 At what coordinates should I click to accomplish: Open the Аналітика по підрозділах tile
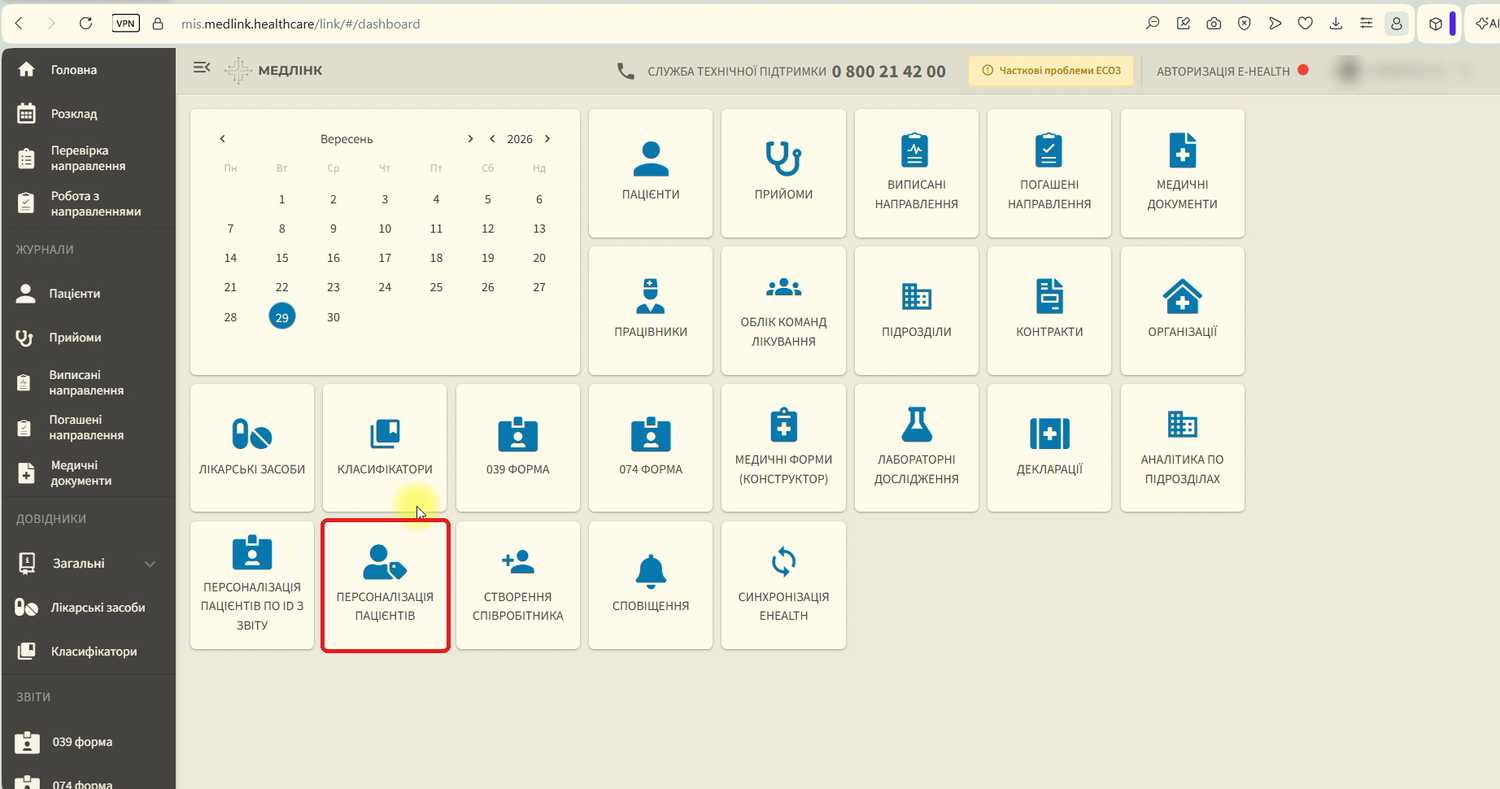coord(1182,448)
